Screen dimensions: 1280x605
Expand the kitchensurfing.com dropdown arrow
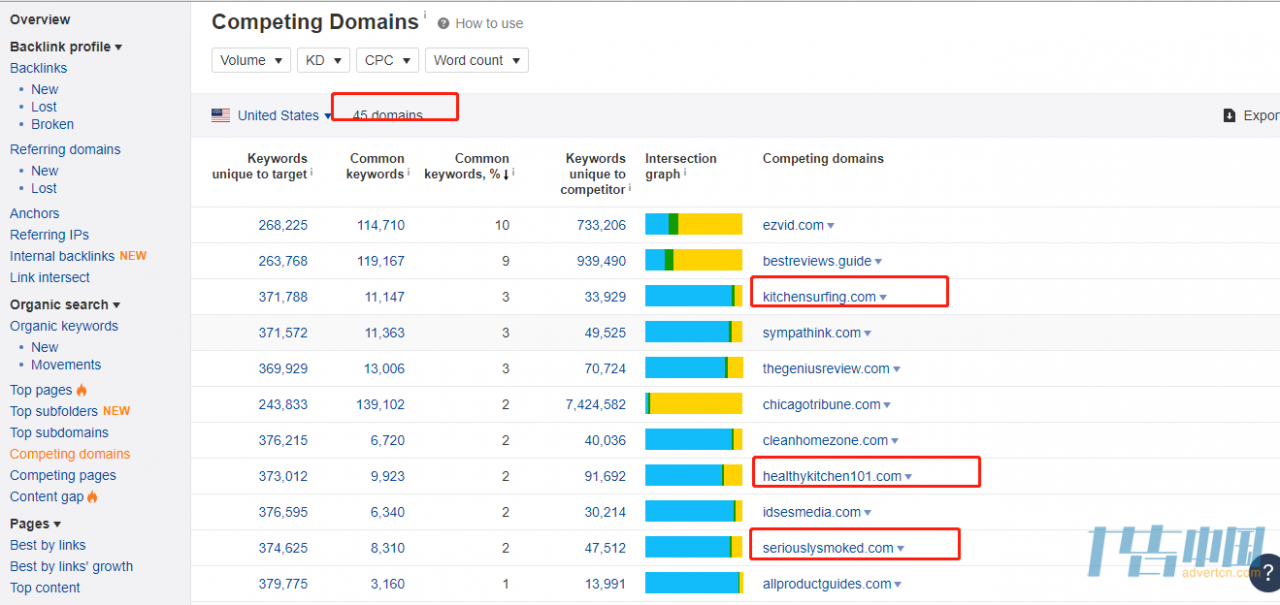point(883,298)
